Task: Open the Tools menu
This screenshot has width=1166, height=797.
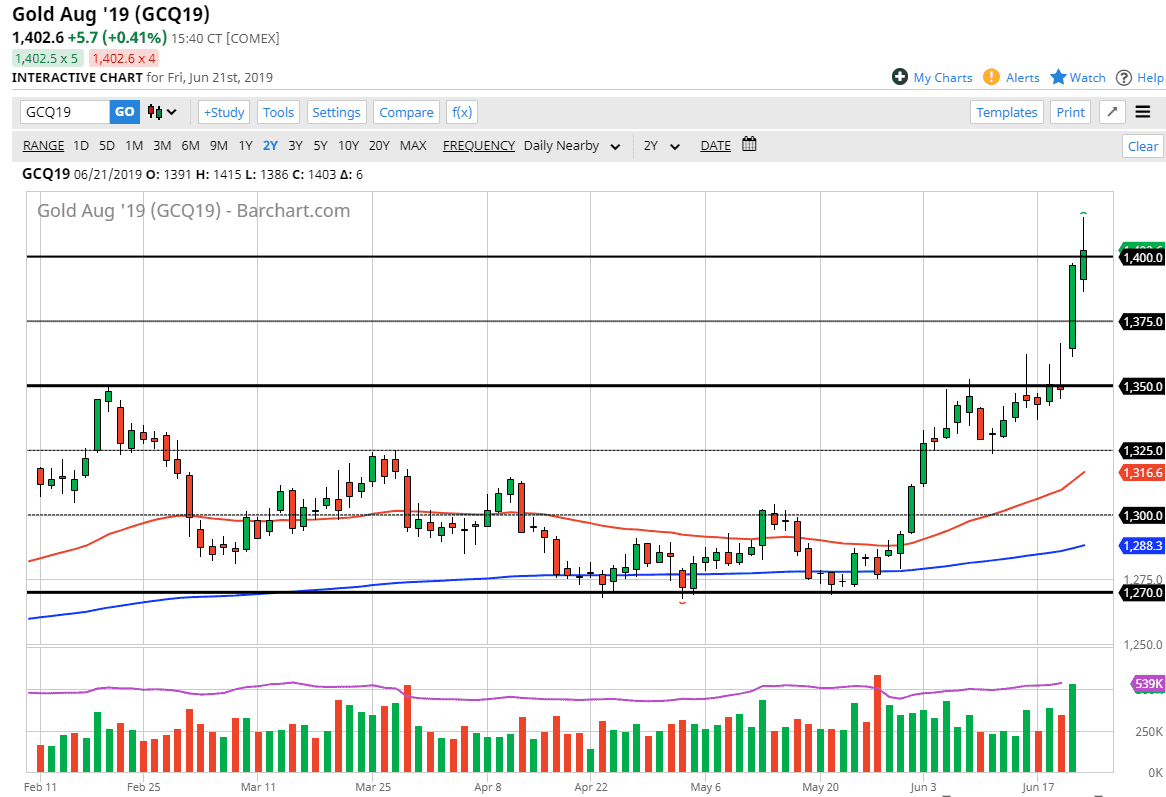Action: click(x=279, y=112)
